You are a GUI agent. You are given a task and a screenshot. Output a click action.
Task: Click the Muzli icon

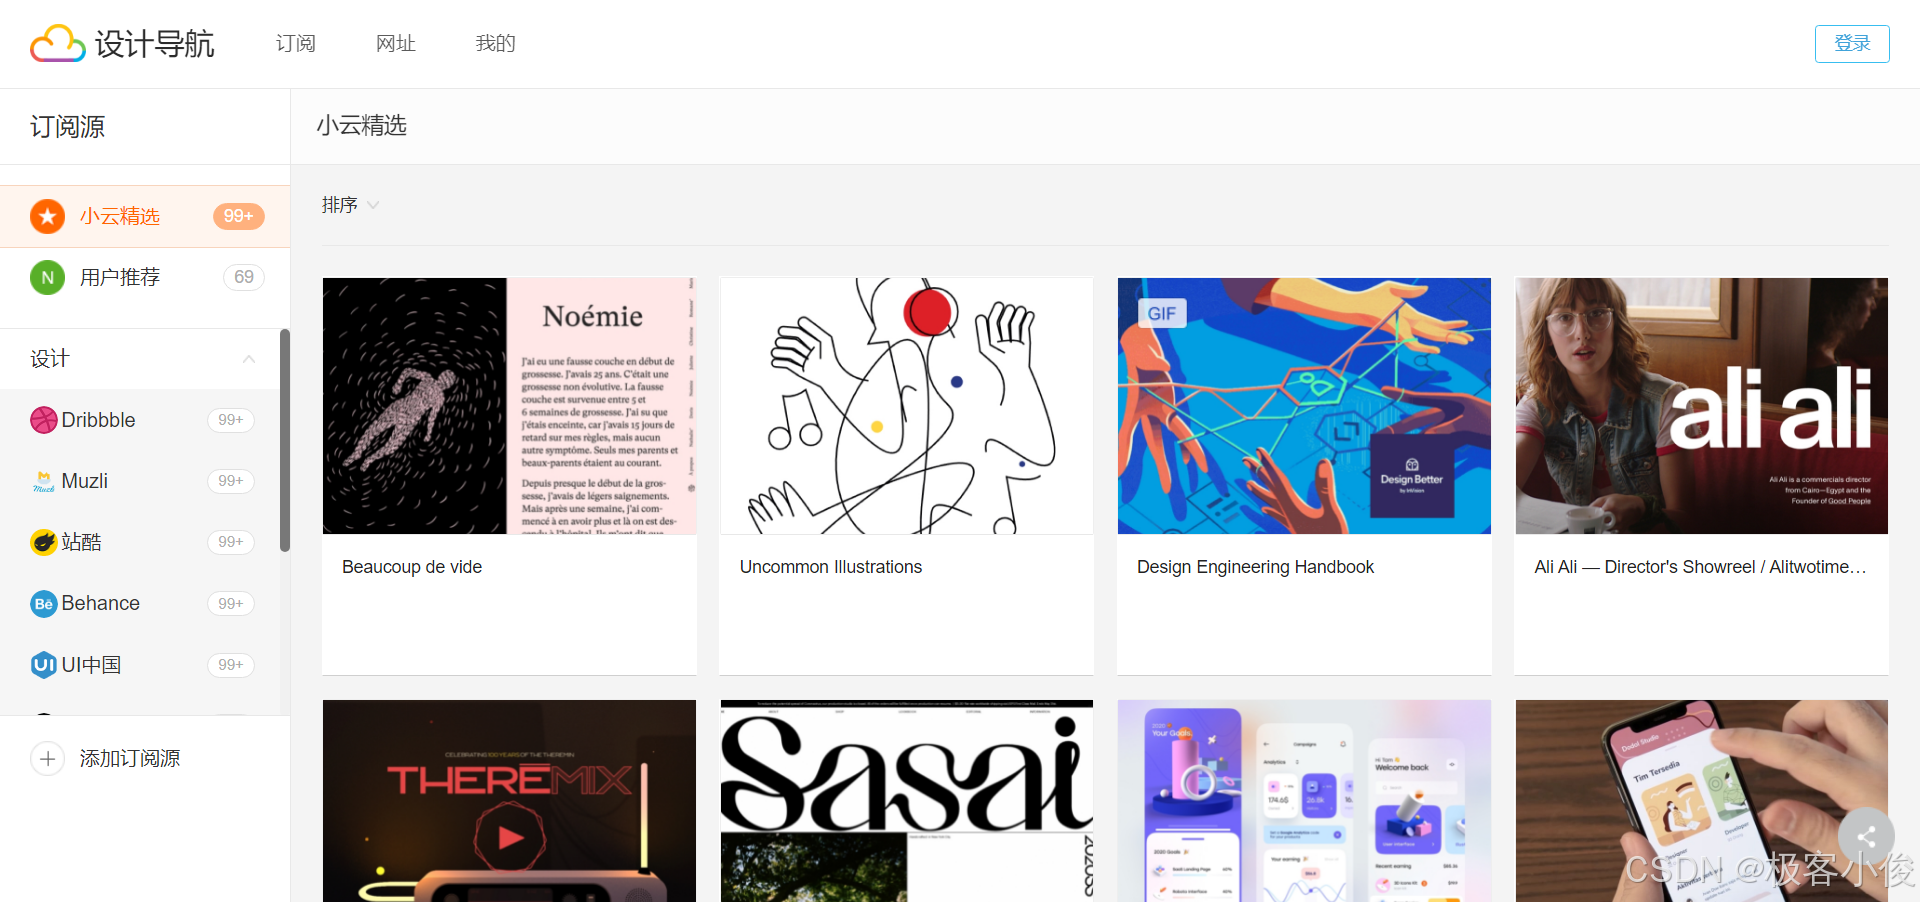(x=44, y=481)
